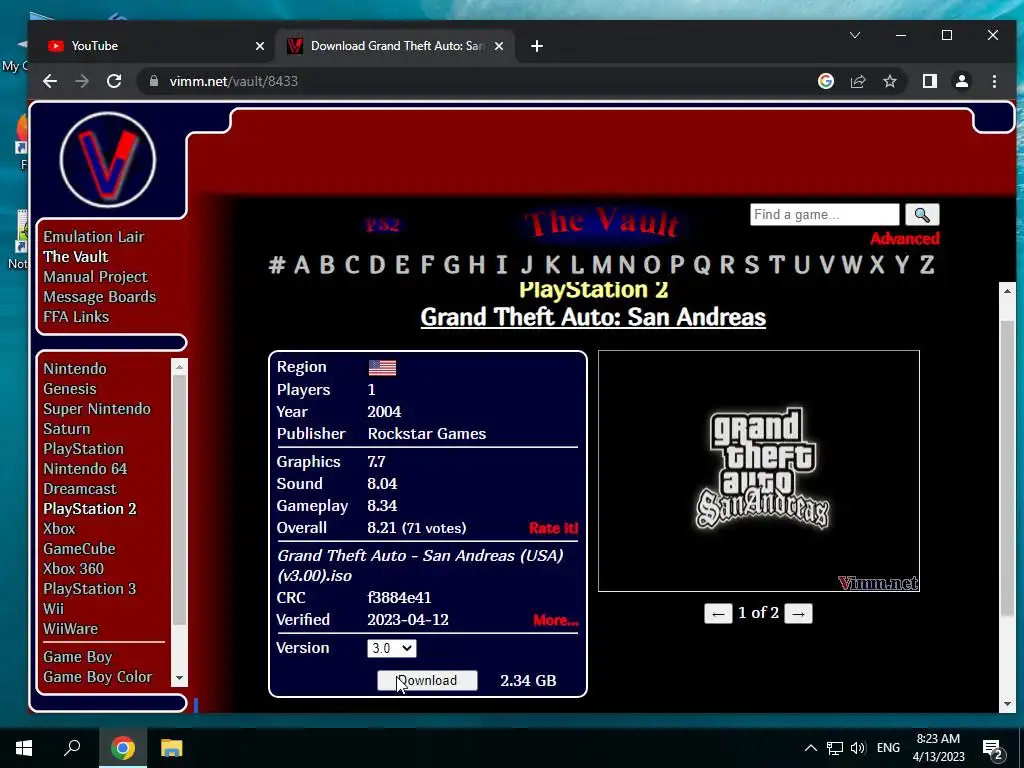Go back to the previous page
1024x768 pixels.
50,81
